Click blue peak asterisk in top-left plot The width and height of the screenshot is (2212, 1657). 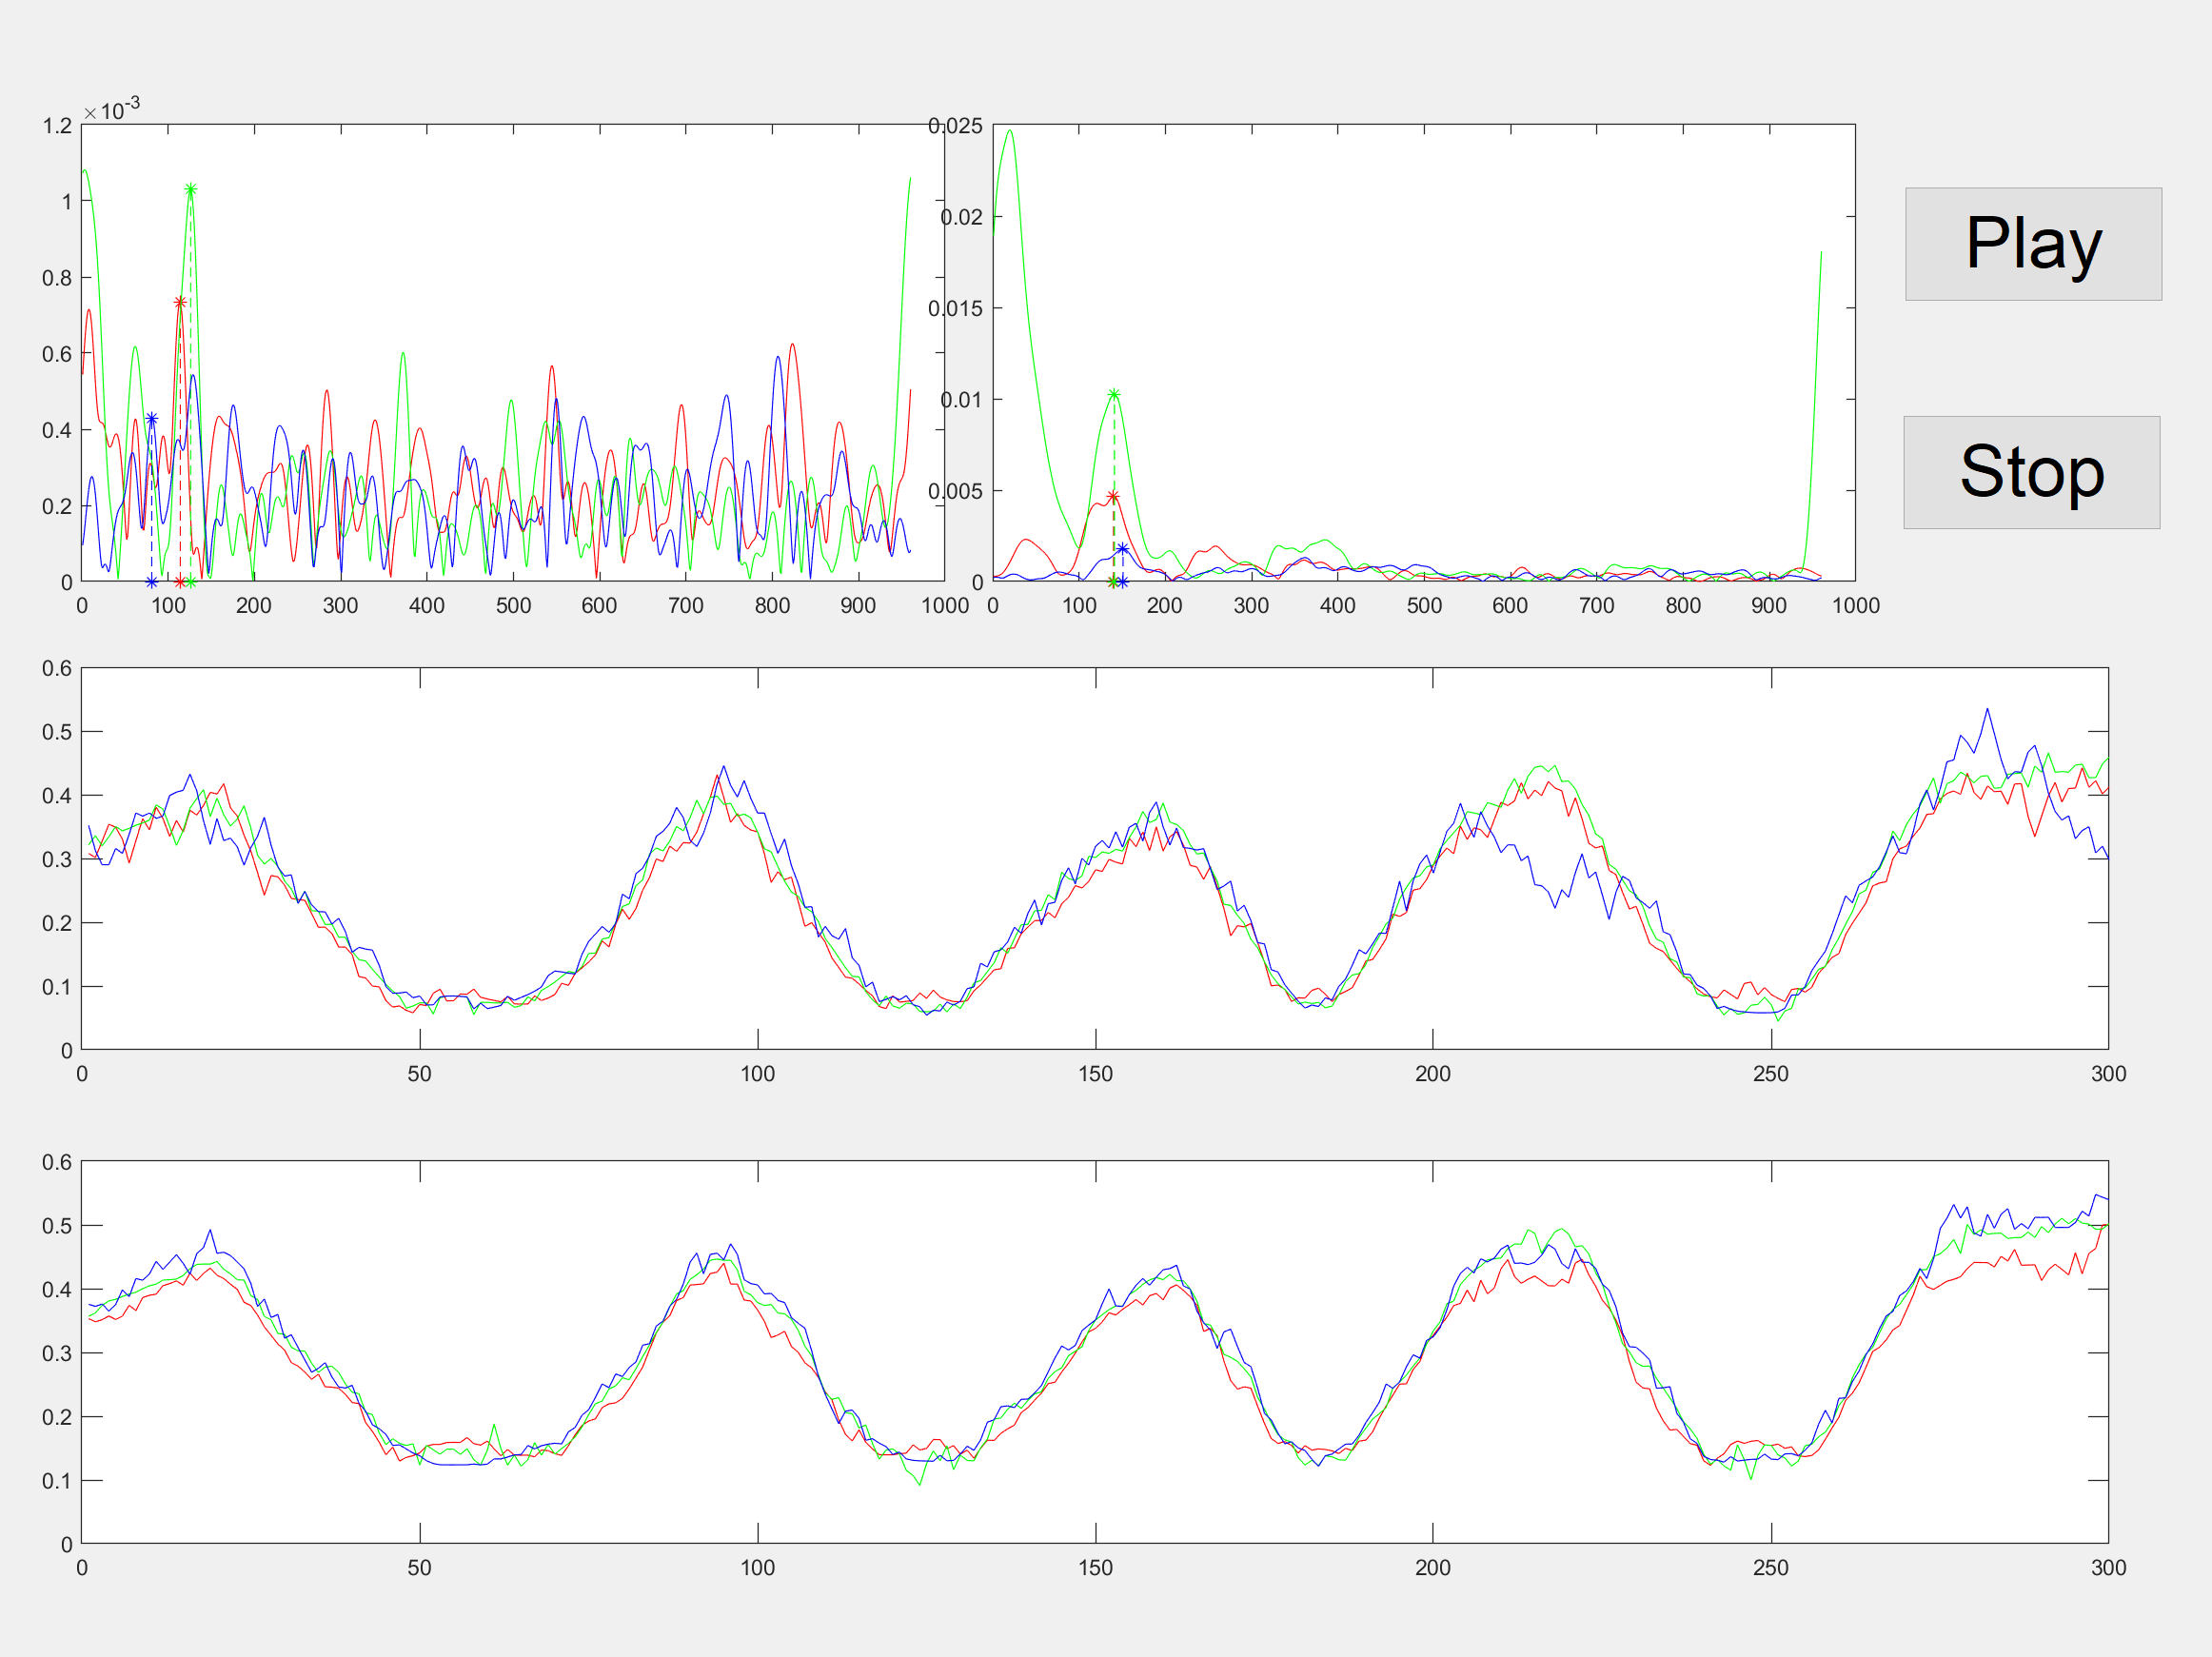(x=152, y=419)
